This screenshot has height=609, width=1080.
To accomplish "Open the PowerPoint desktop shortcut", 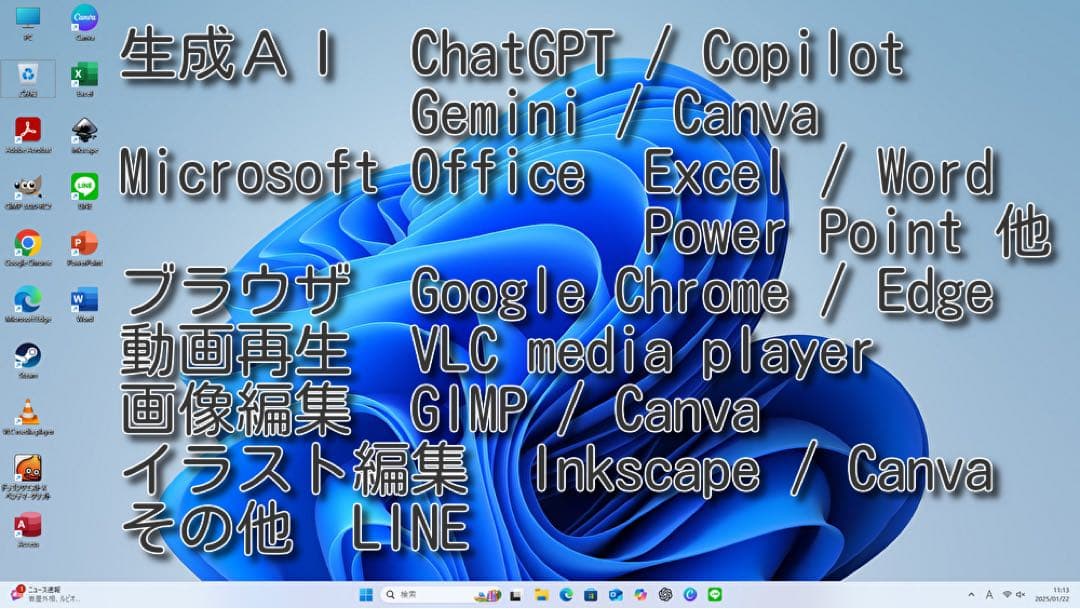I will (84, 242).
